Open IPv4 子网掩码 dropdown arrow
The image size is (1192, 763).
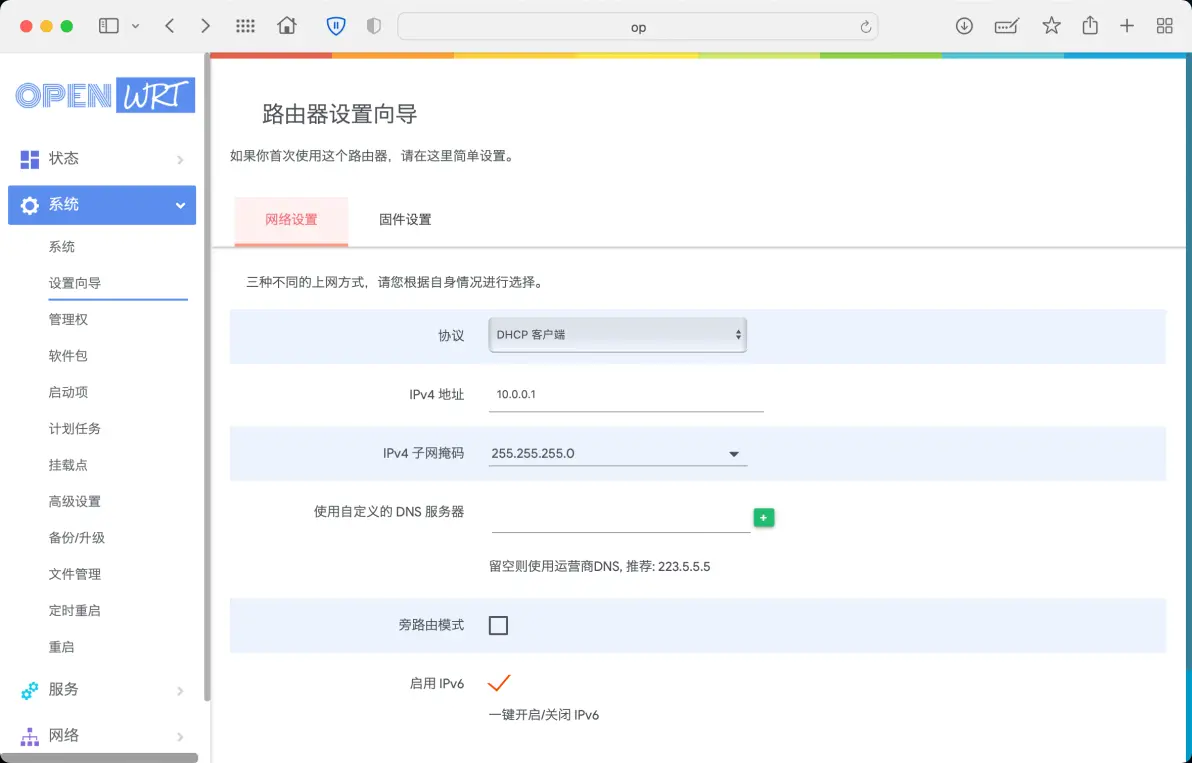coord(734,454)
